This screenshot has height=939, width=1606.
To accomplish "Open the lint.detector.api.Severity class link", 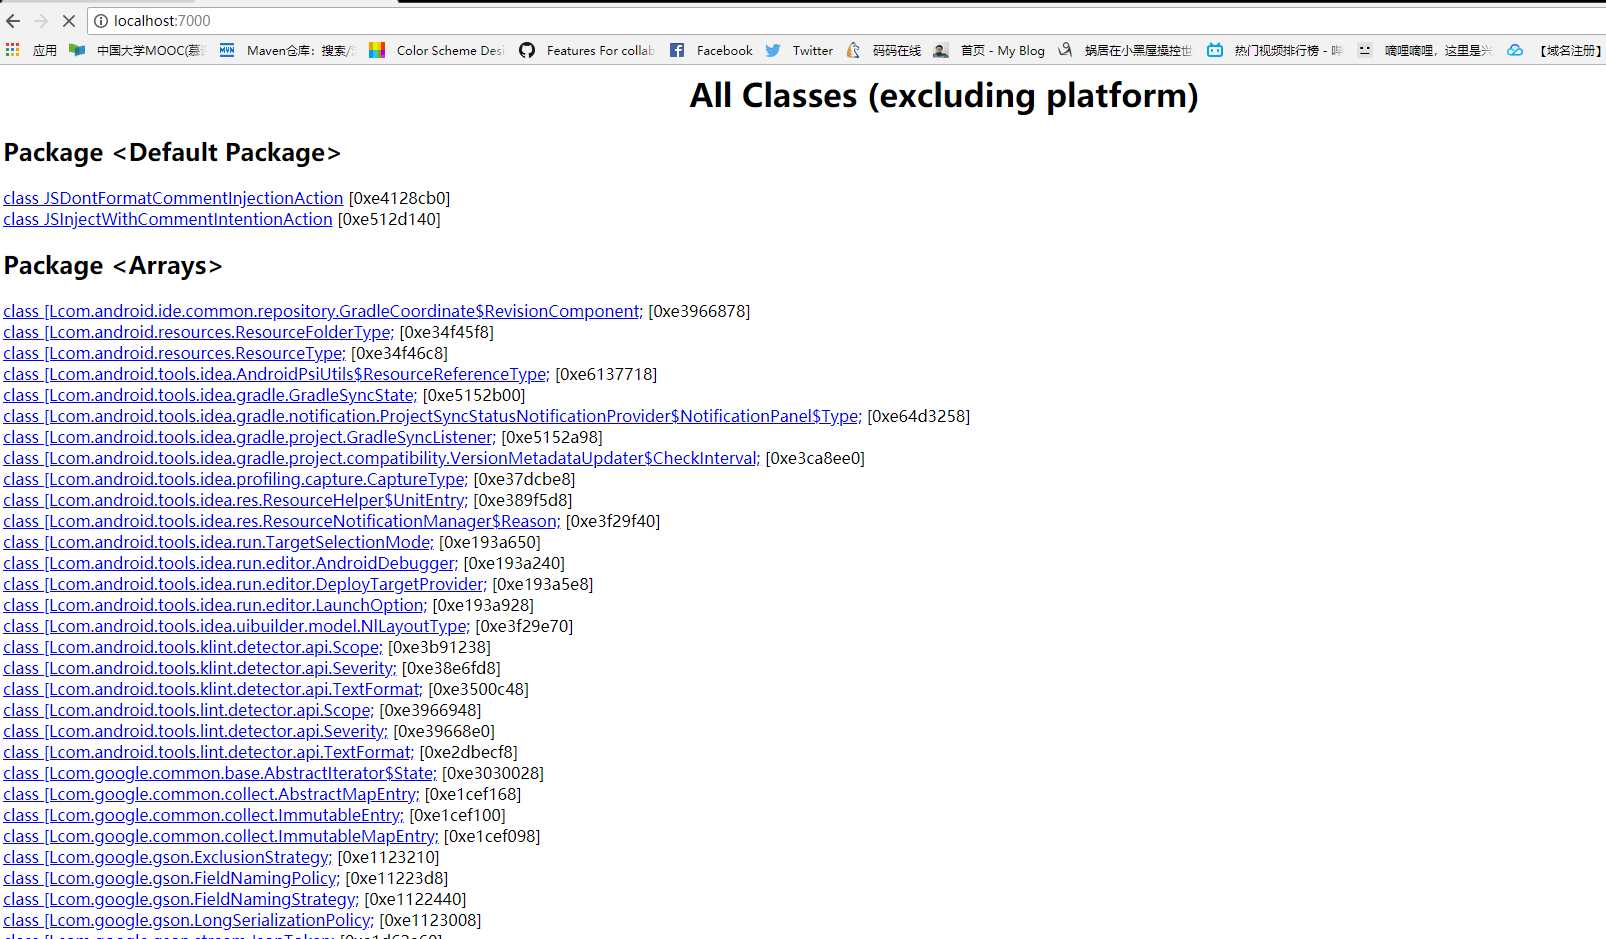I will point(196,731).
